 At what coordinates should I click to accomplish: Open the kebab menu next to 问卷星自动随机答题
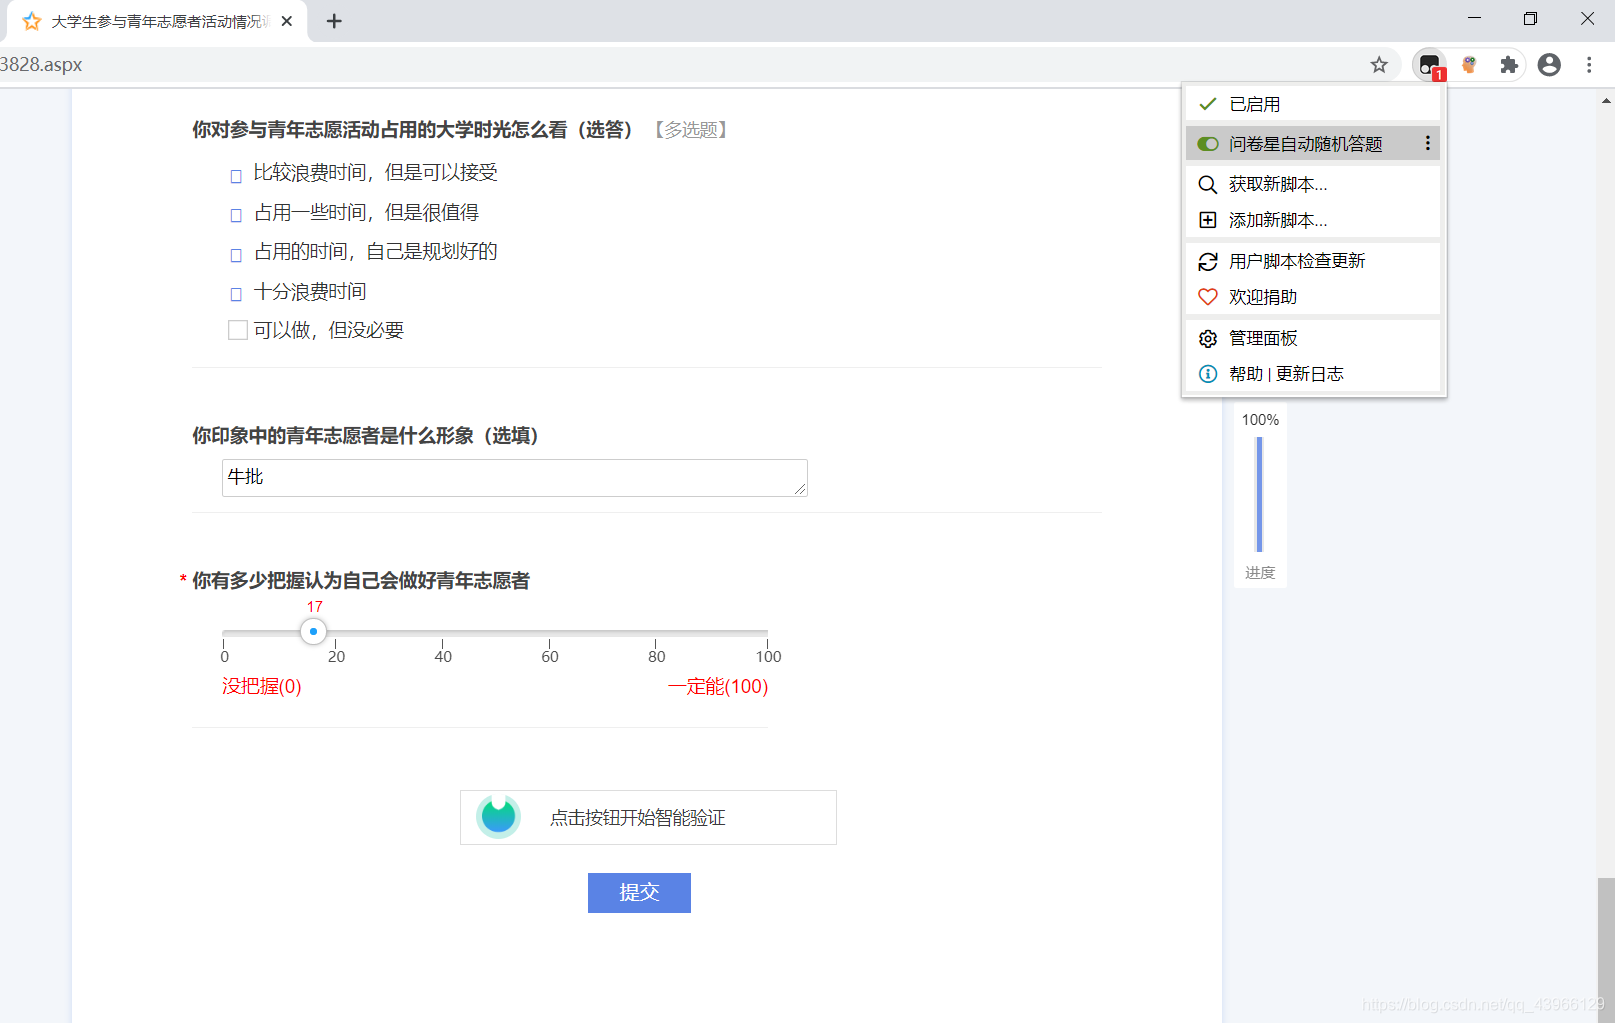[1428, 143]
